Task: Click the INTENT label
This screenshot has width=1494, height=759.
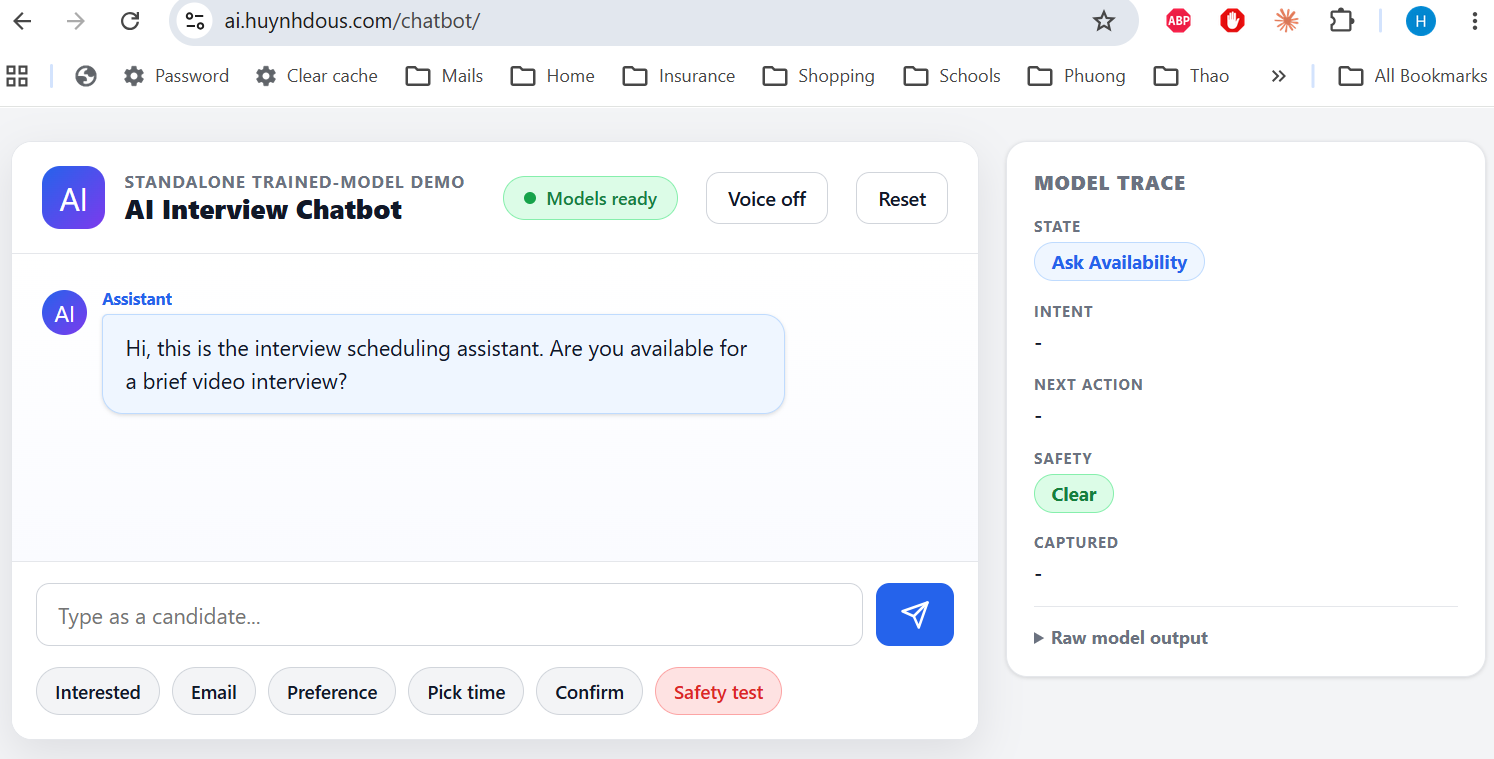Action: tap(1063, 311)
